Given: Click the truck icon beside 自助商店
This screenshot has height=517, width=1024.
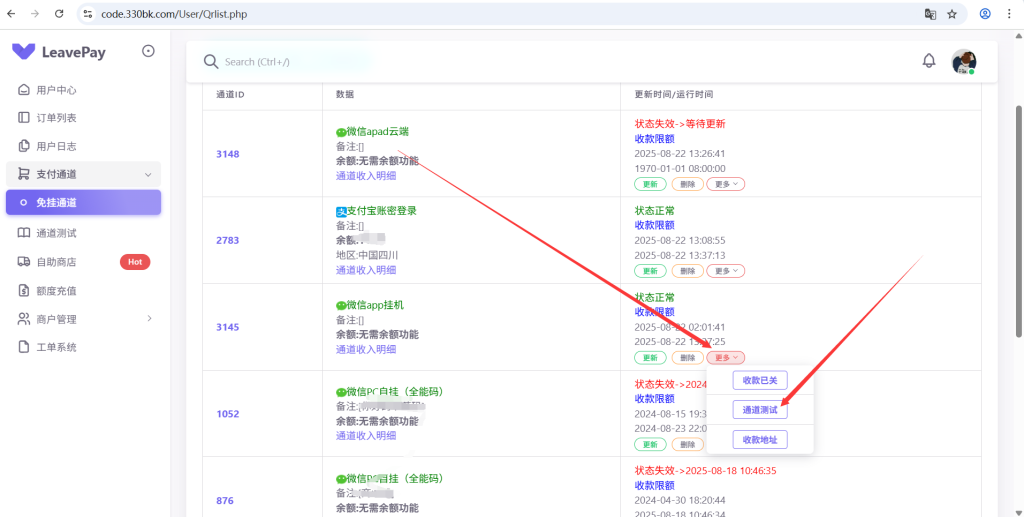Looking at the screenshot, I should (24, 262).
